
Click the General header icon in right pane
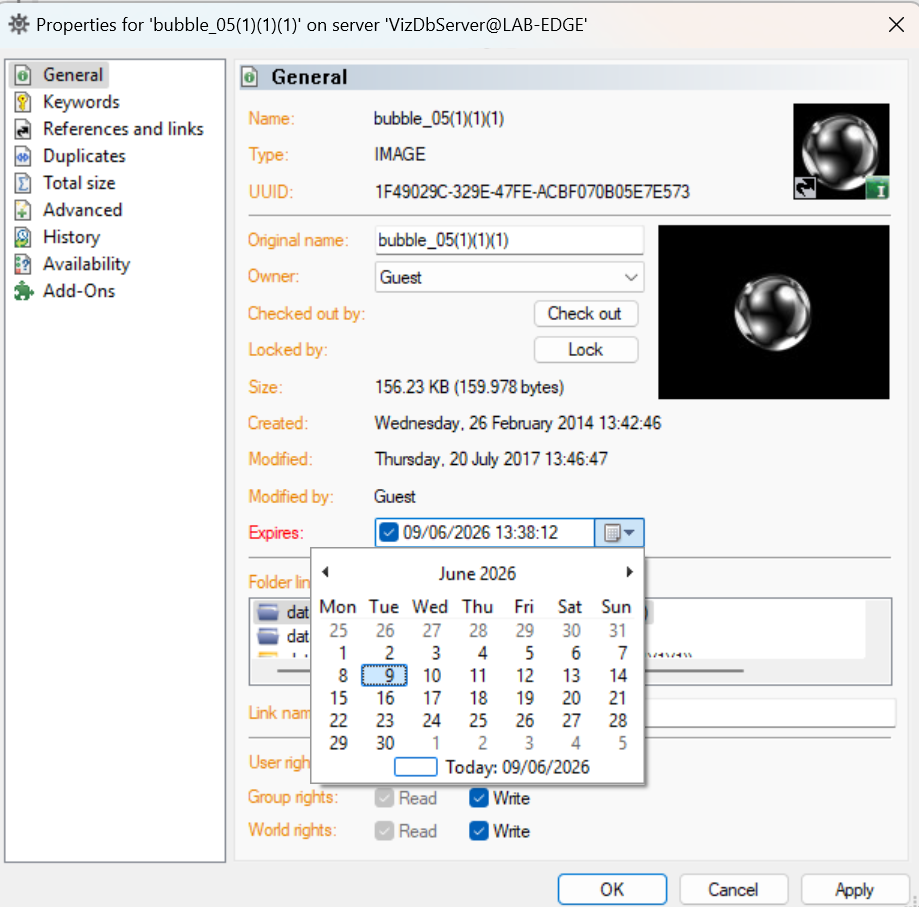pyautogui.click(x=250, y=77)
